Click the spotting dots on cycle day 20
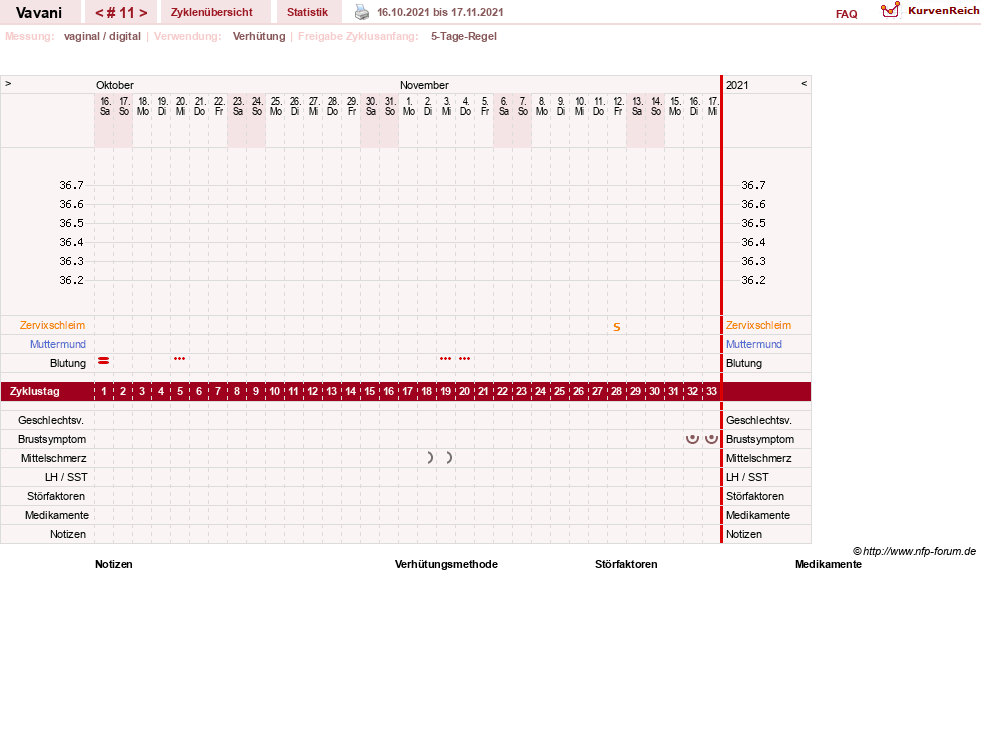 [x=464, y=358]
